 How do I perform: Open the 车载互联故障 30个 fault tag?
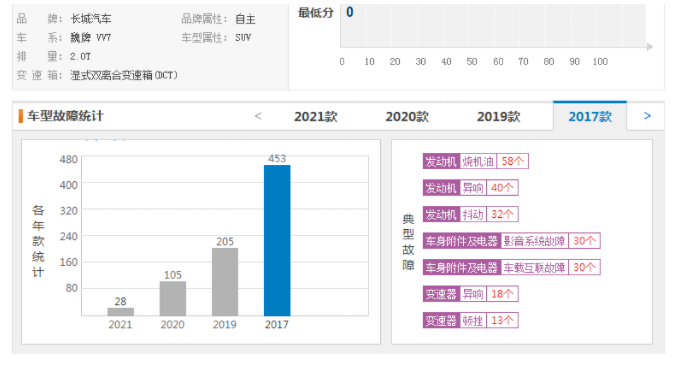(x=512, y=268)
